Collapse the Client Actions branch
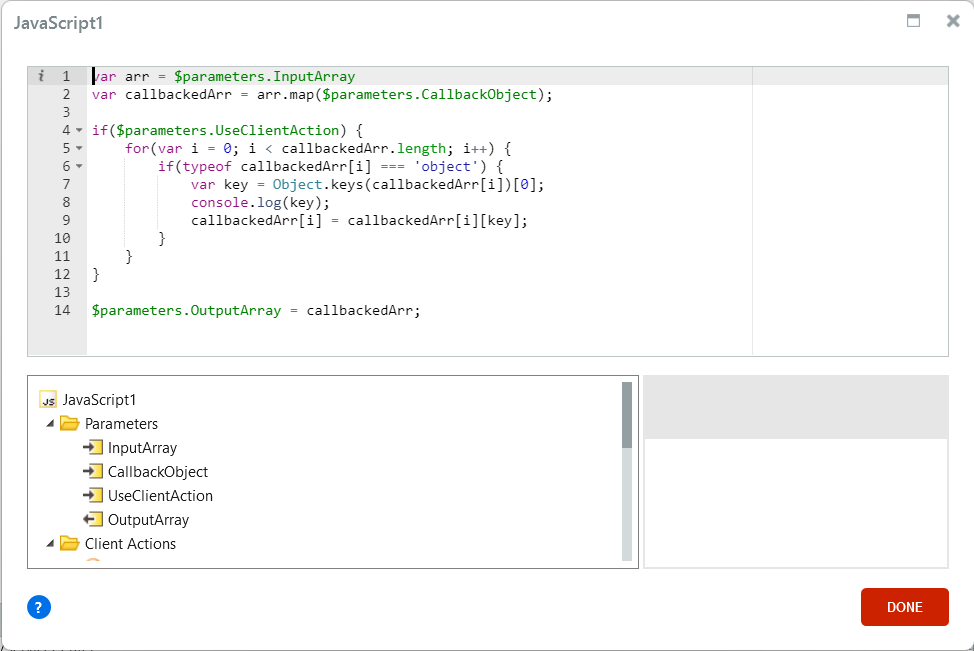 click(52, 543)
